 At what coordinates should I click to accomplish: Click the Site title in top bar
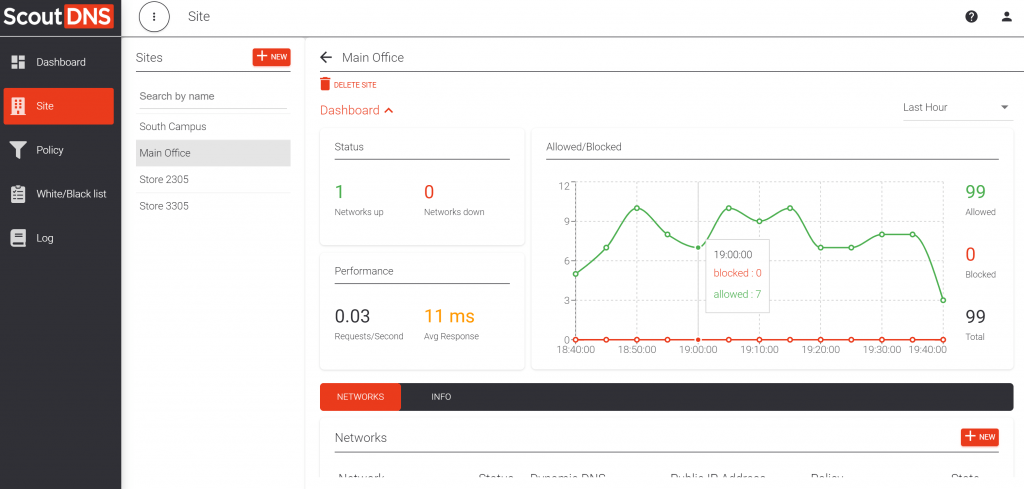199,16
